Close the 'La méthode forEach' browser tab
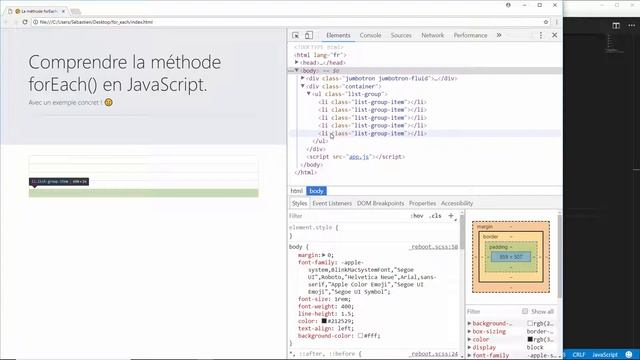Viewport: 640px width, 360px height. click(x=63, y=11)
